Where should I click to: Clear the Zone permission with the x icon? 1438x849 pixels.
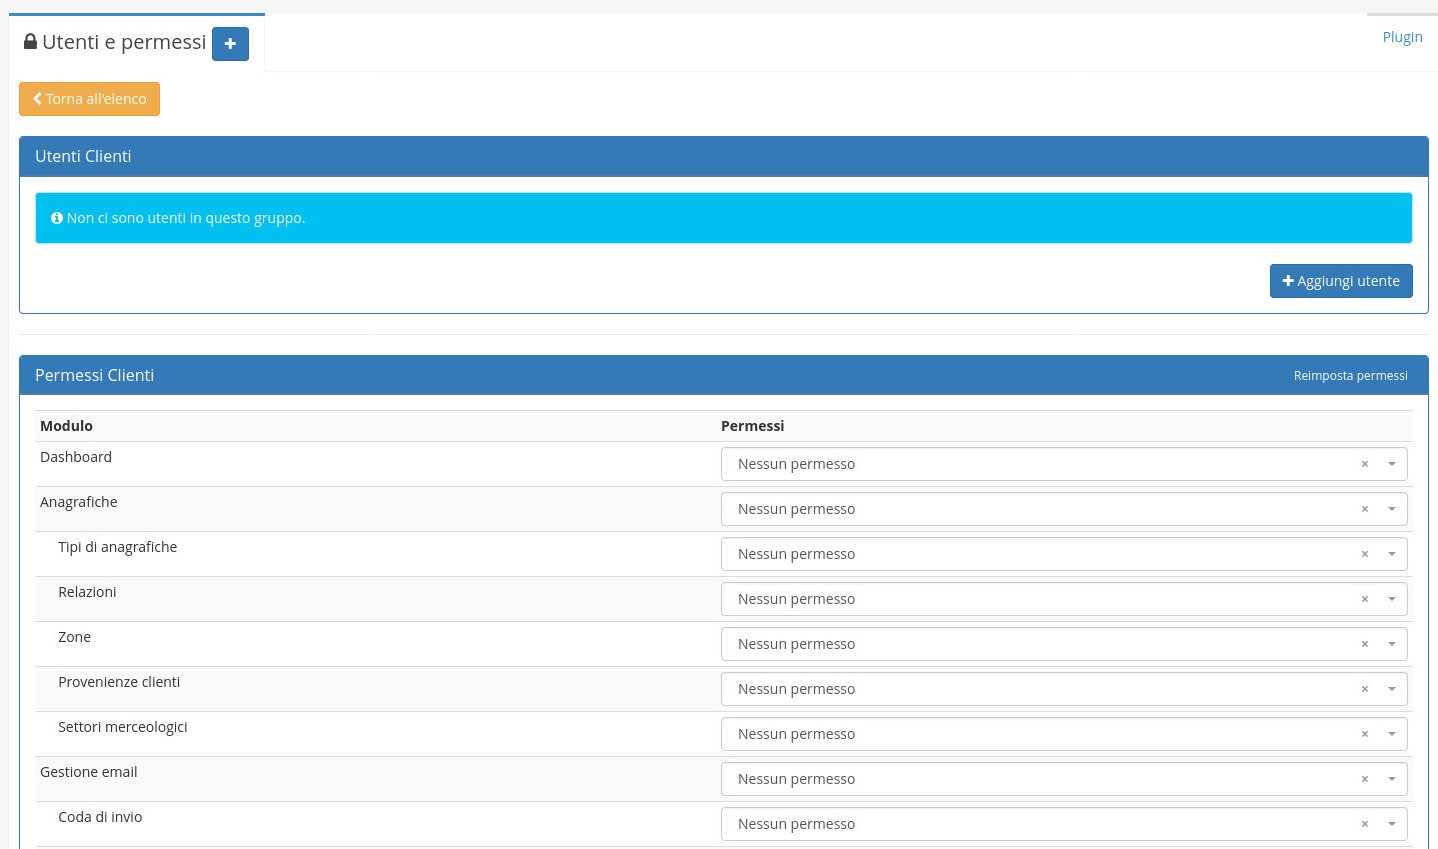1364,644
